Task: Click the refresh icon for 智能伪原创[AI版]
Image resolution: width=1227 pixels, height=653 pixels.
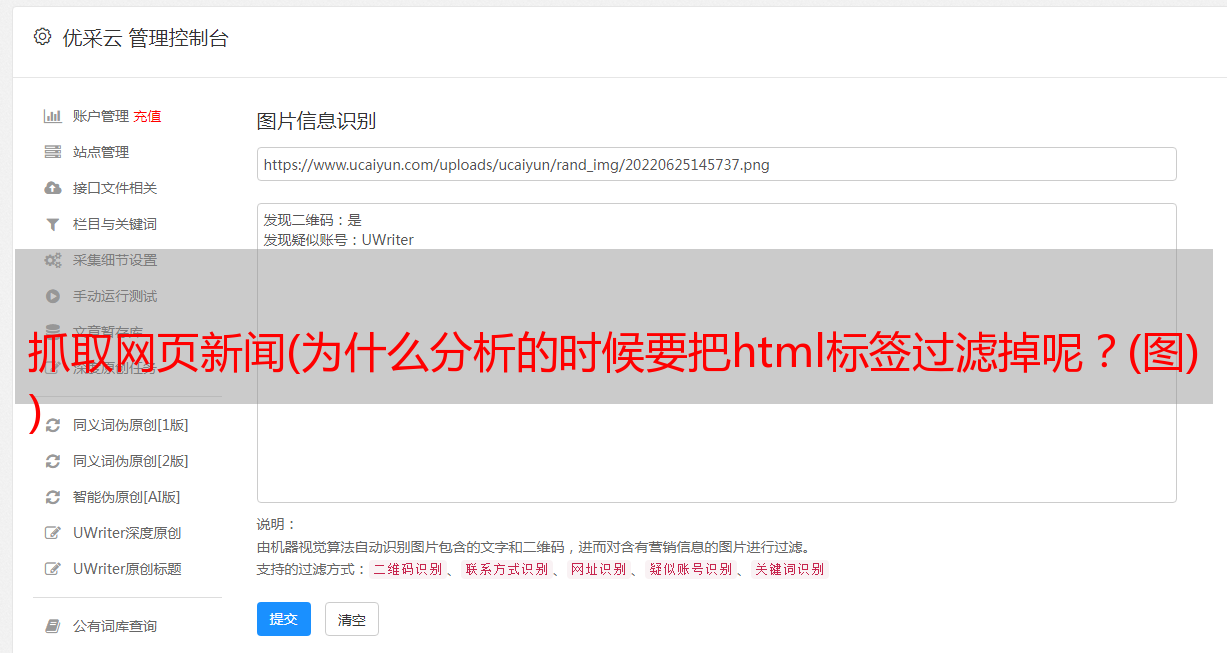Action: click(53, 497)
